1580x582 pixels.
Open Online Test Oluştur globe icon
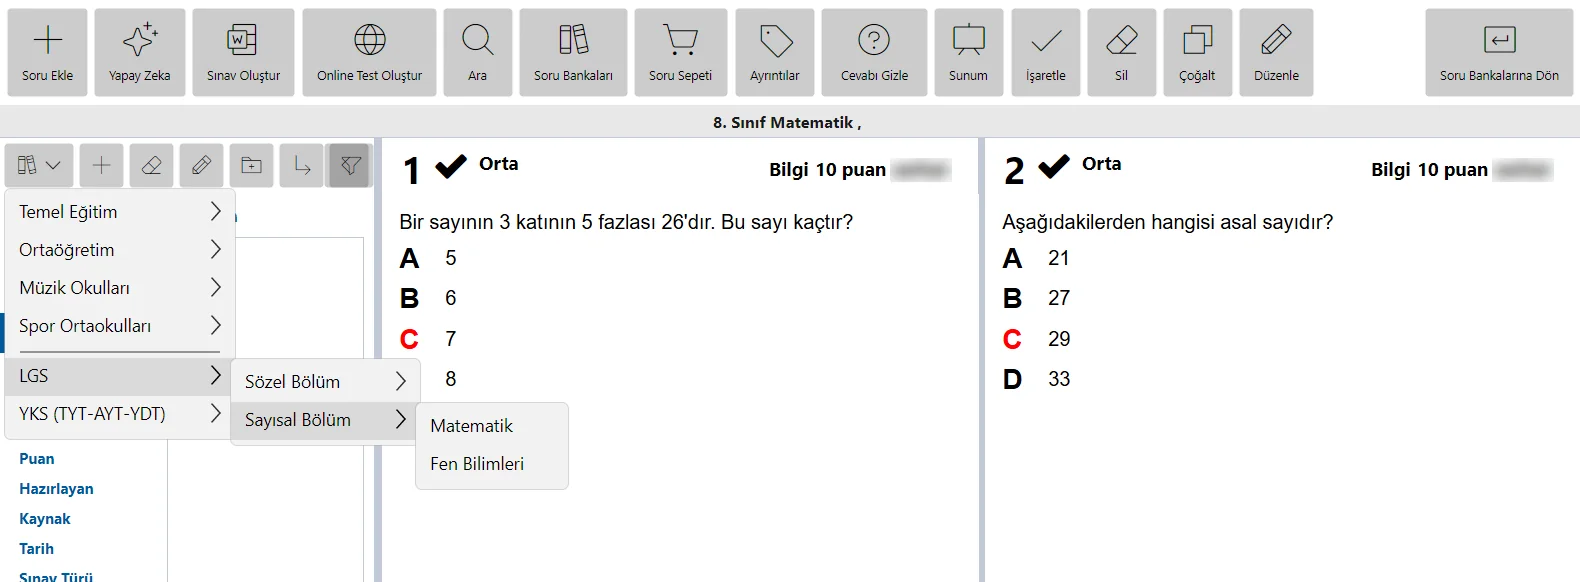tap(369, 41)
